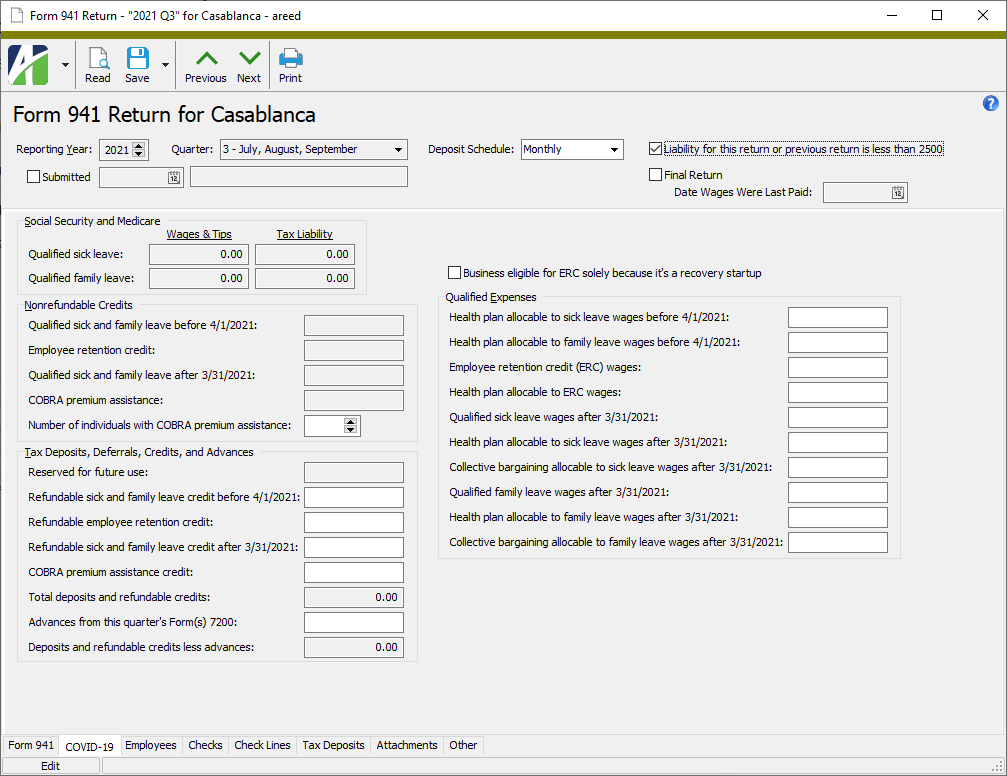Open the Save dropdown arrow
The height and width of the screenshot is (776, 1007).
pyautogui.click(x=165, y=65)
